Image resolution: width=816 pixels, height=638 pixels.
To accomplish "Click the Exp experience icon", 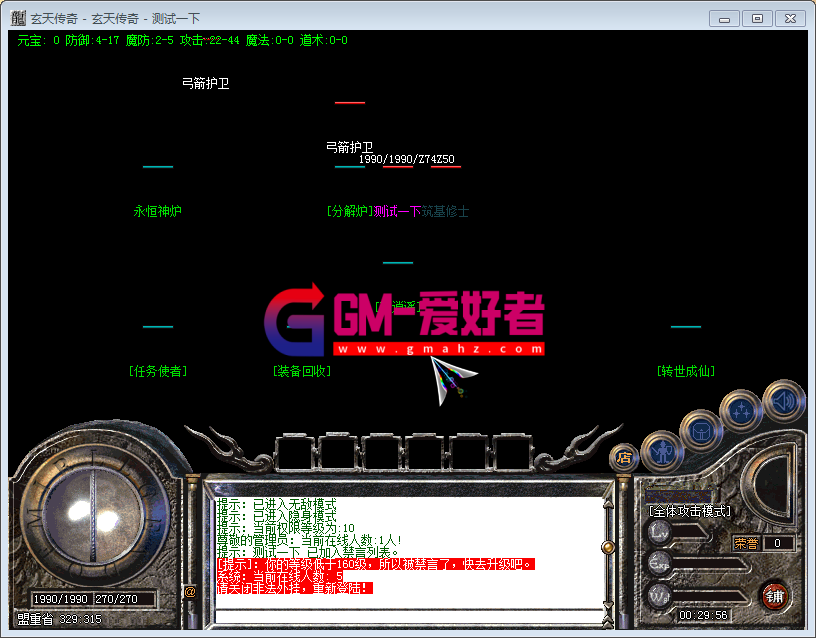I will 659,563.
